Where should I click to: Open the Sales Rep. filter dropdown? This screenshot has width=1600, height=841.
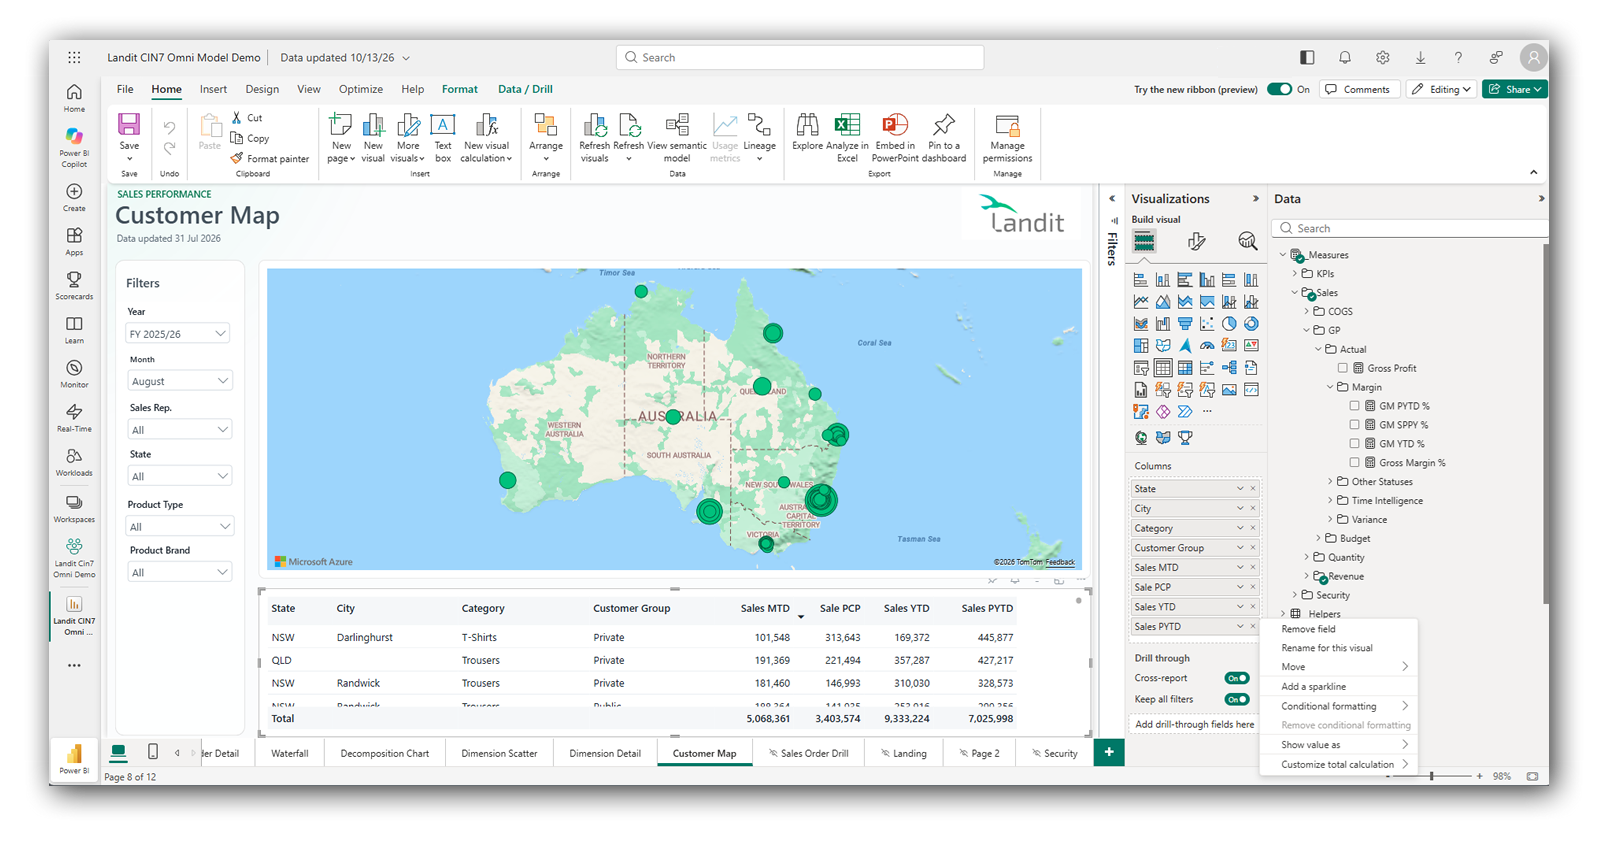[x=180, y=429]
